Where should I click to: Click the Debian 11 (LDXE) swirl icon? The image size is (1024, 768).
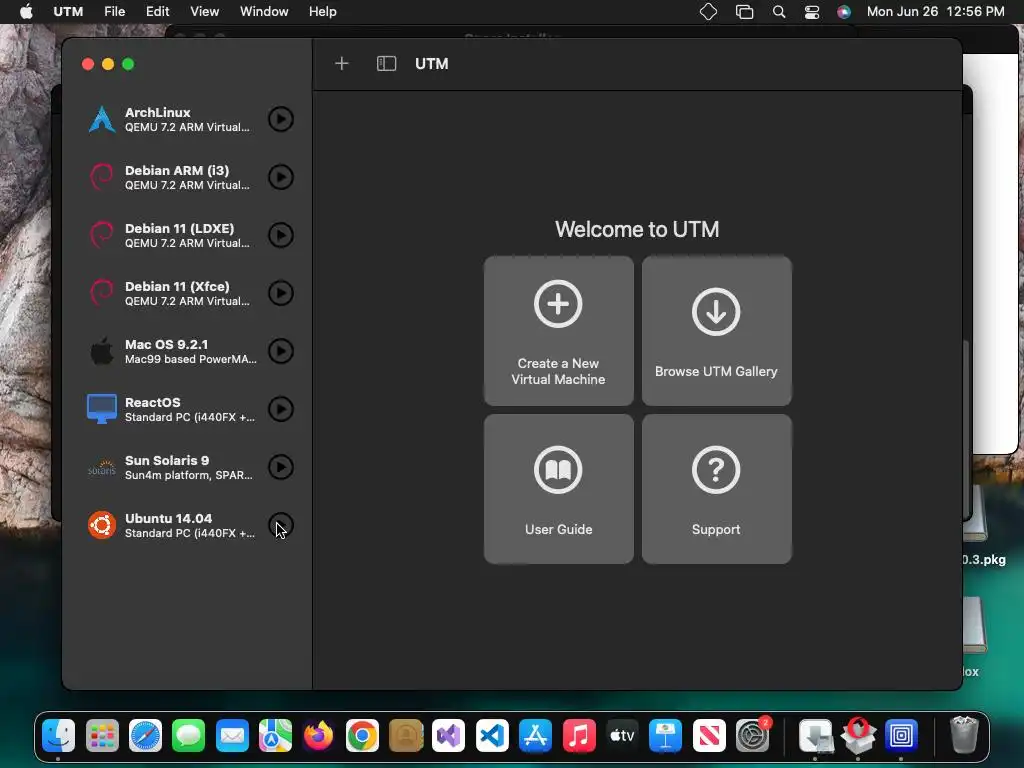pos(102,235)
